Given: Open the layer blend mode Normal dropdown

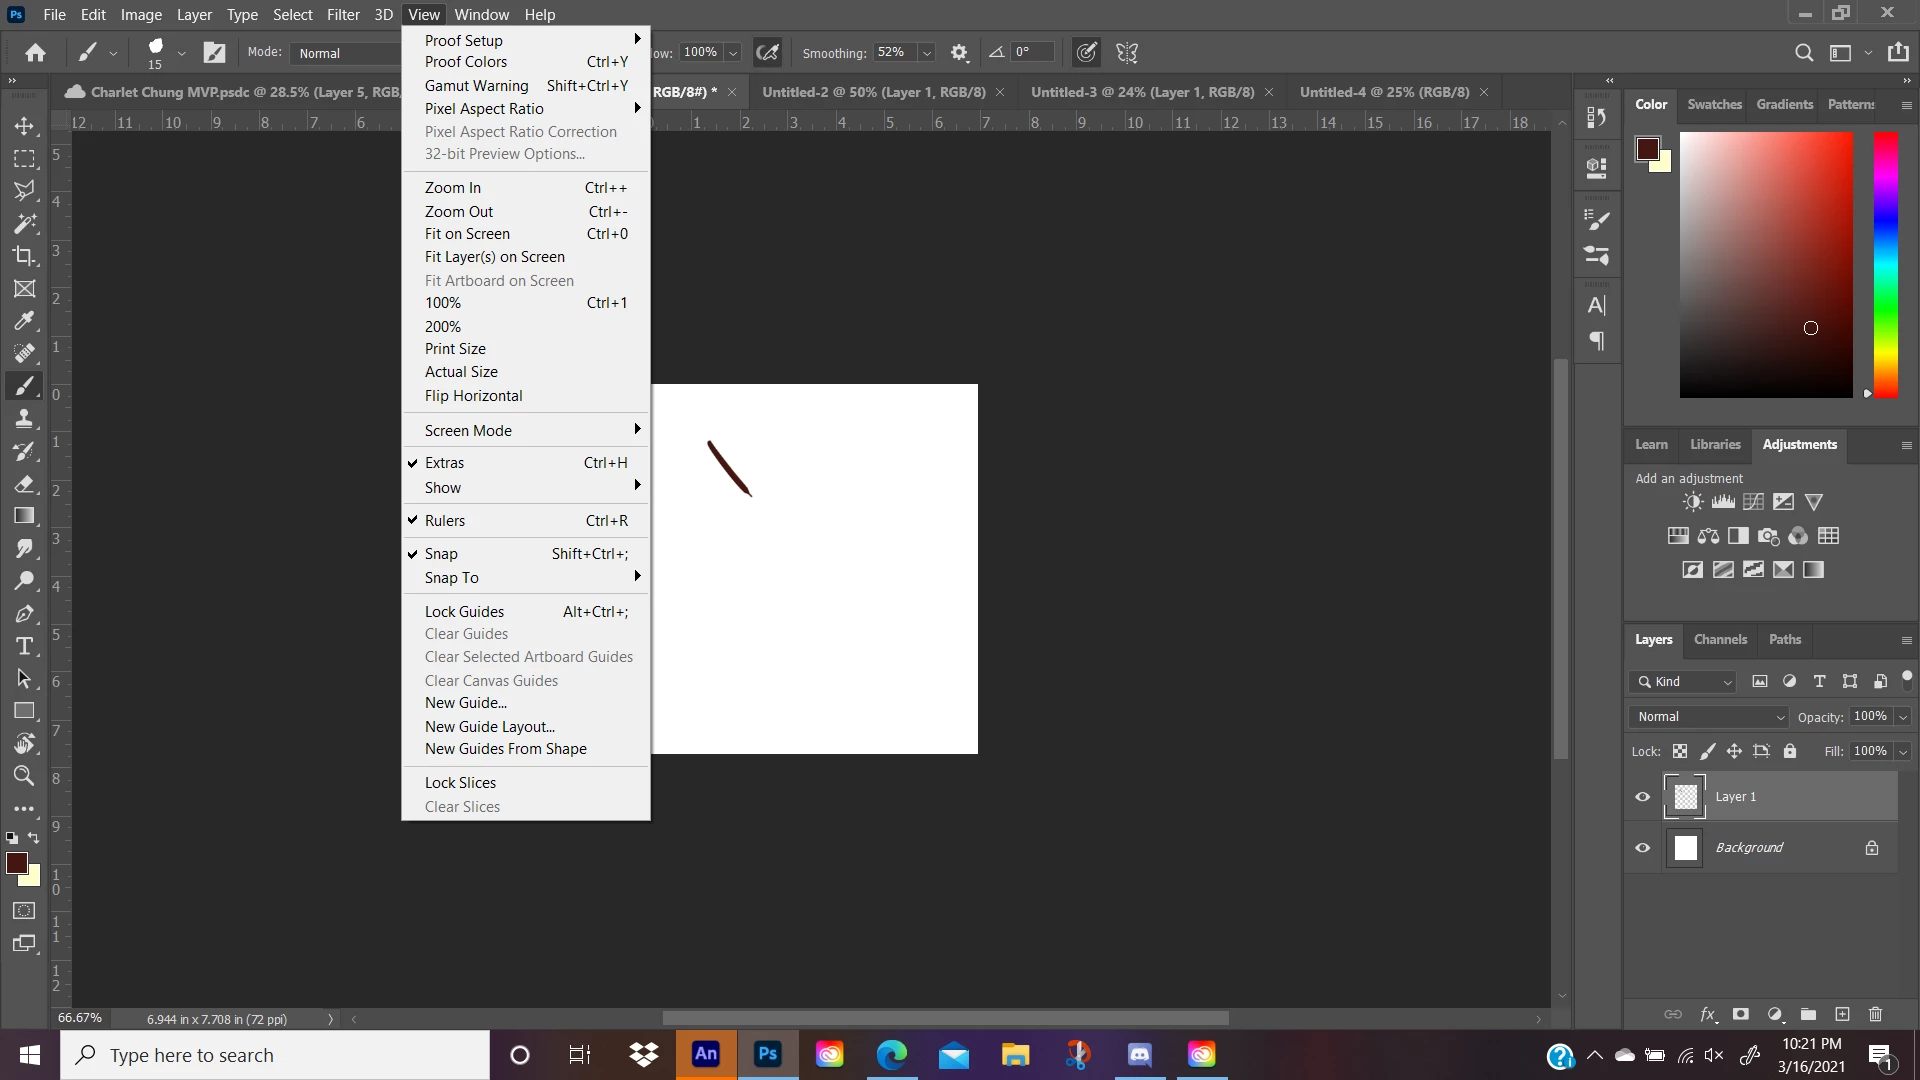Looking at the screenshot, I should 1708,717.
